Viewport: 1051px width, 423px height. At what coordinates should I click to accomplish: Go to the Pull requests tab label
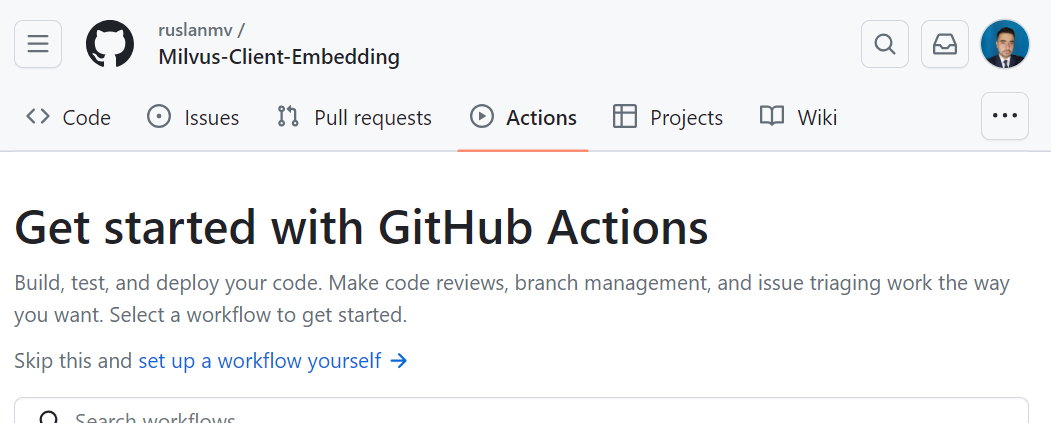(x=373, y=118)
